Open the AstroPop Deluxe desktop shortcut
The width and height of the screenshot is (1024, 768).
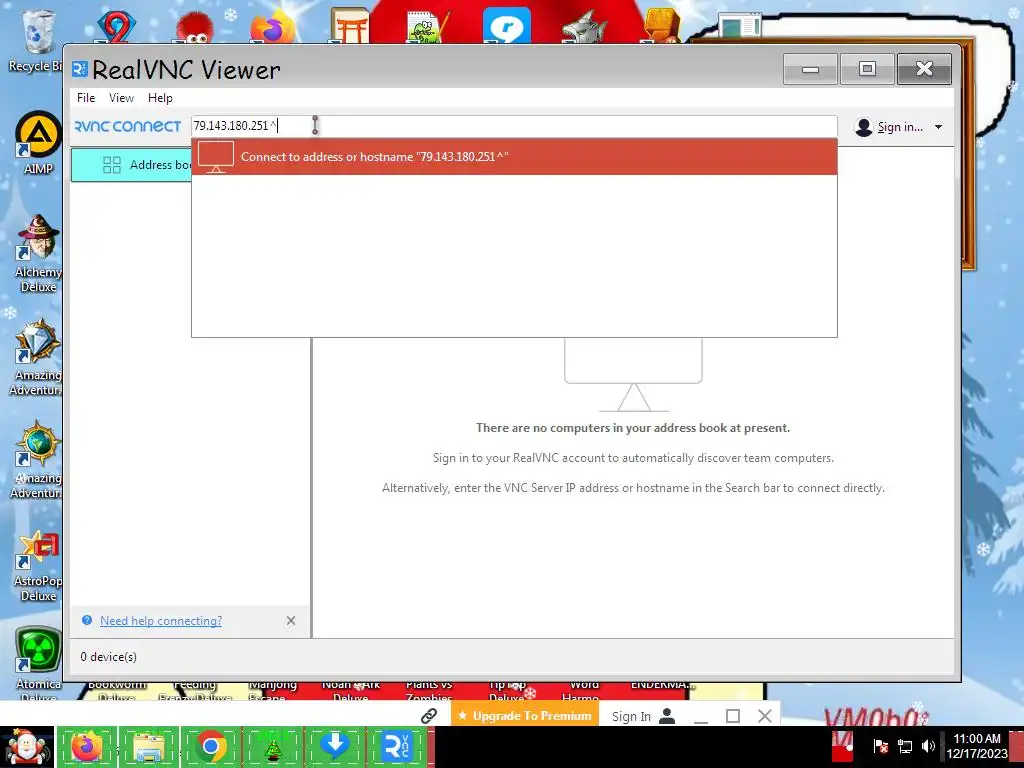pyautogui.click(x=38, y=566)
